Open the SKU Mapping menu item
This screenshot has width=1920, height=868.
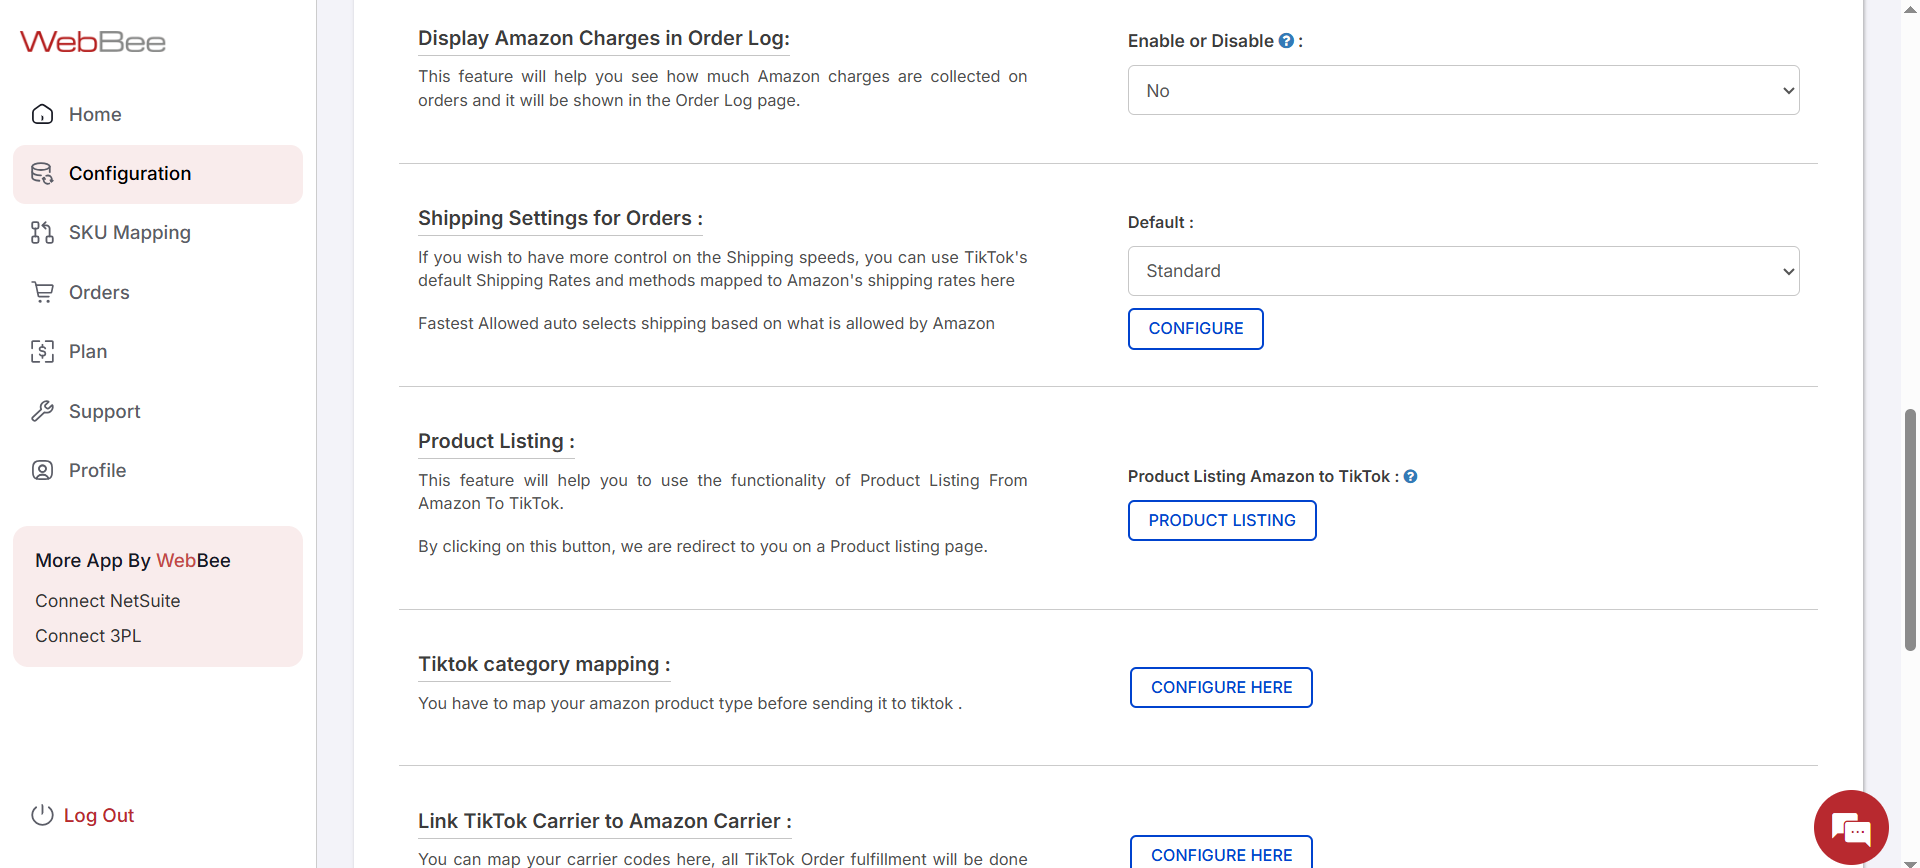tap(129, 233)
